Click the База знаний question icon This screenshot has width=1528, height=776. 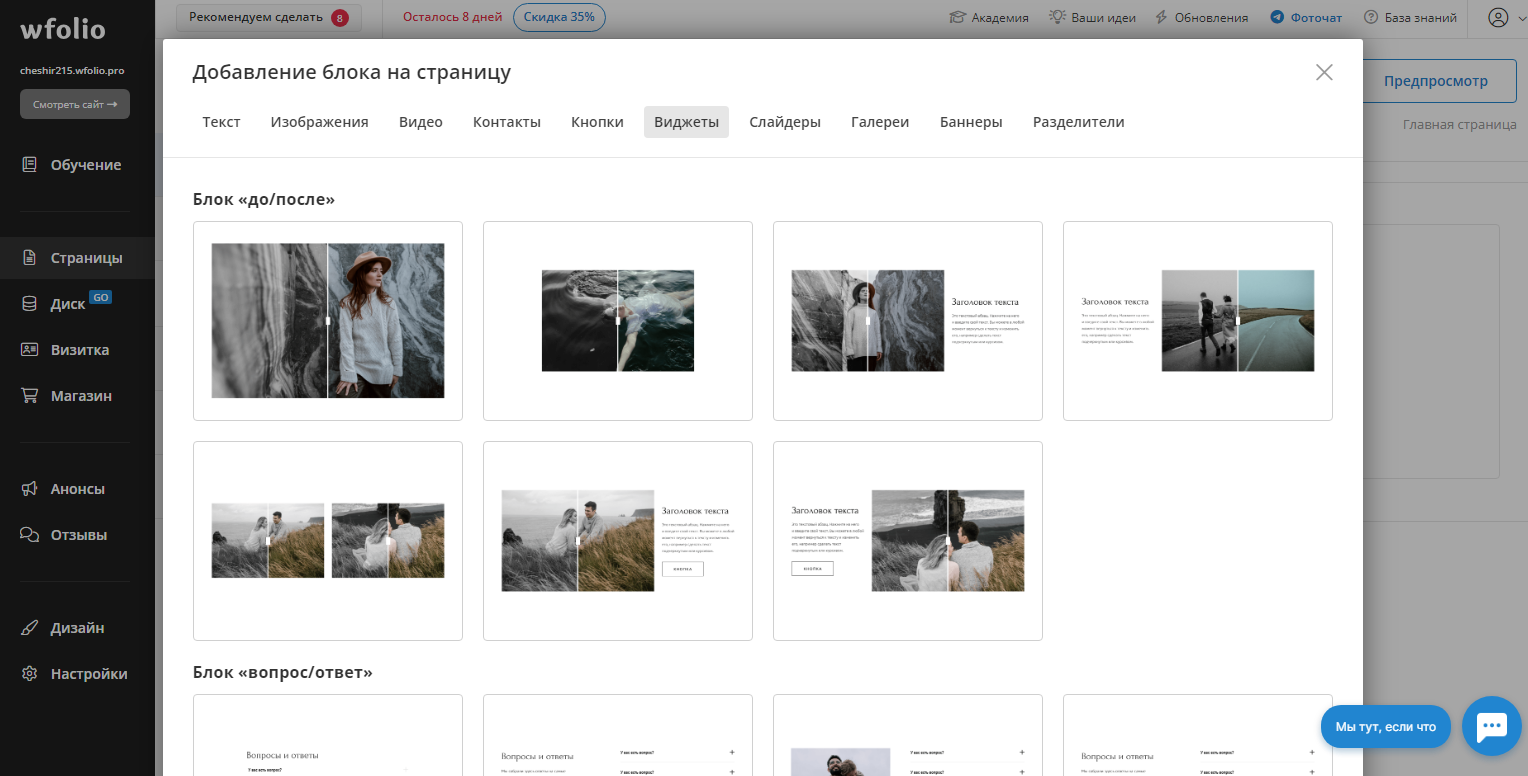(1370, 17)
